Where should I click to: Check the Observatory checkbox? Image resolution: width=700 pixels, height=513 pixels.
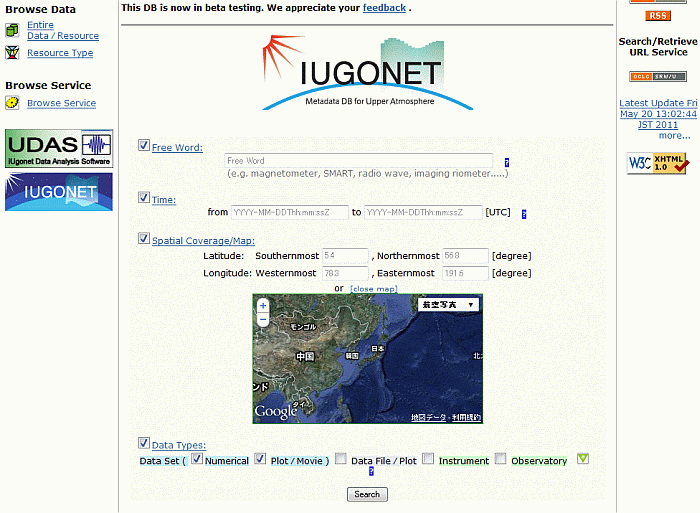pos(500,459)
